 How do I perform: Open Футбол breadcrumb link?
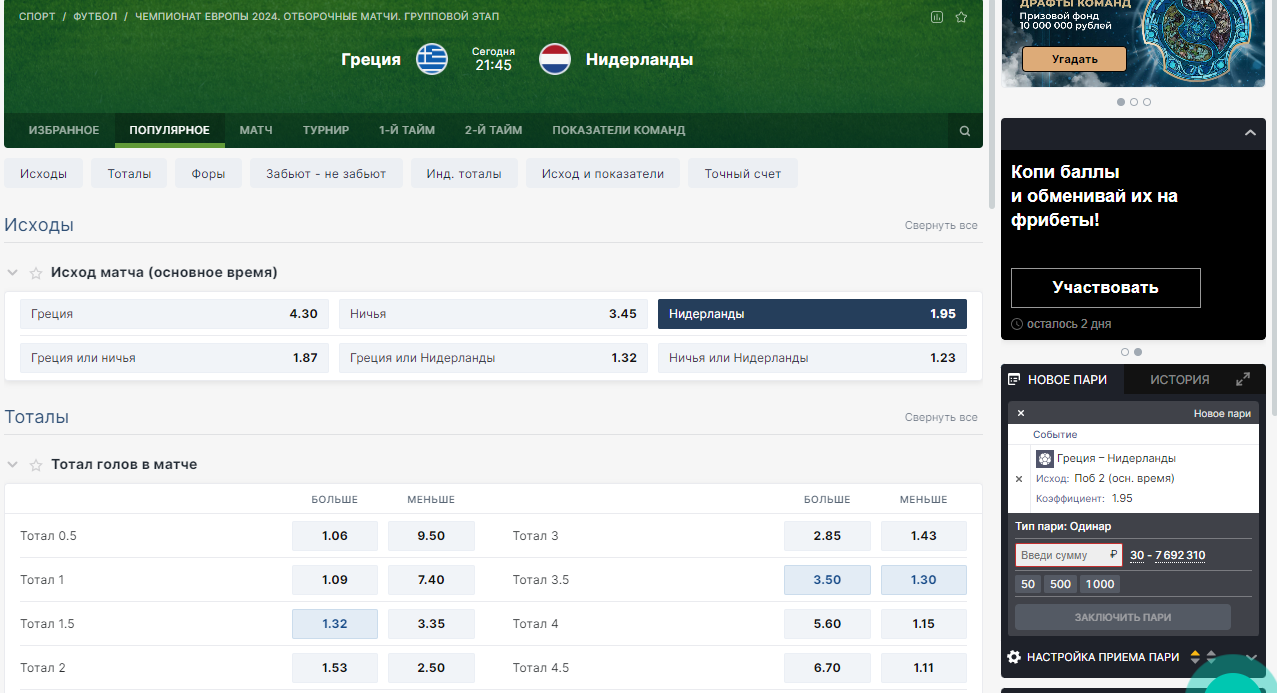[95, 17]
